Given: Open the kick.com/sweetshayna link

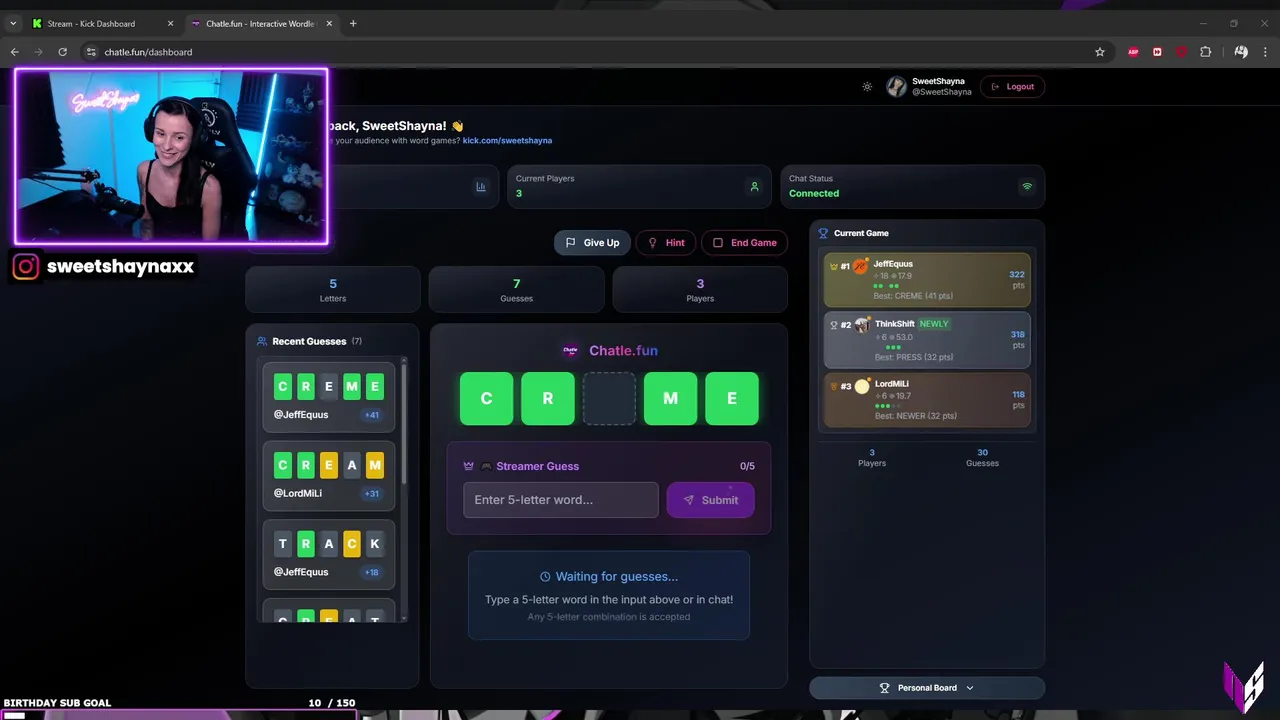Looking at the screenshot, I should (x=507, y=141).
